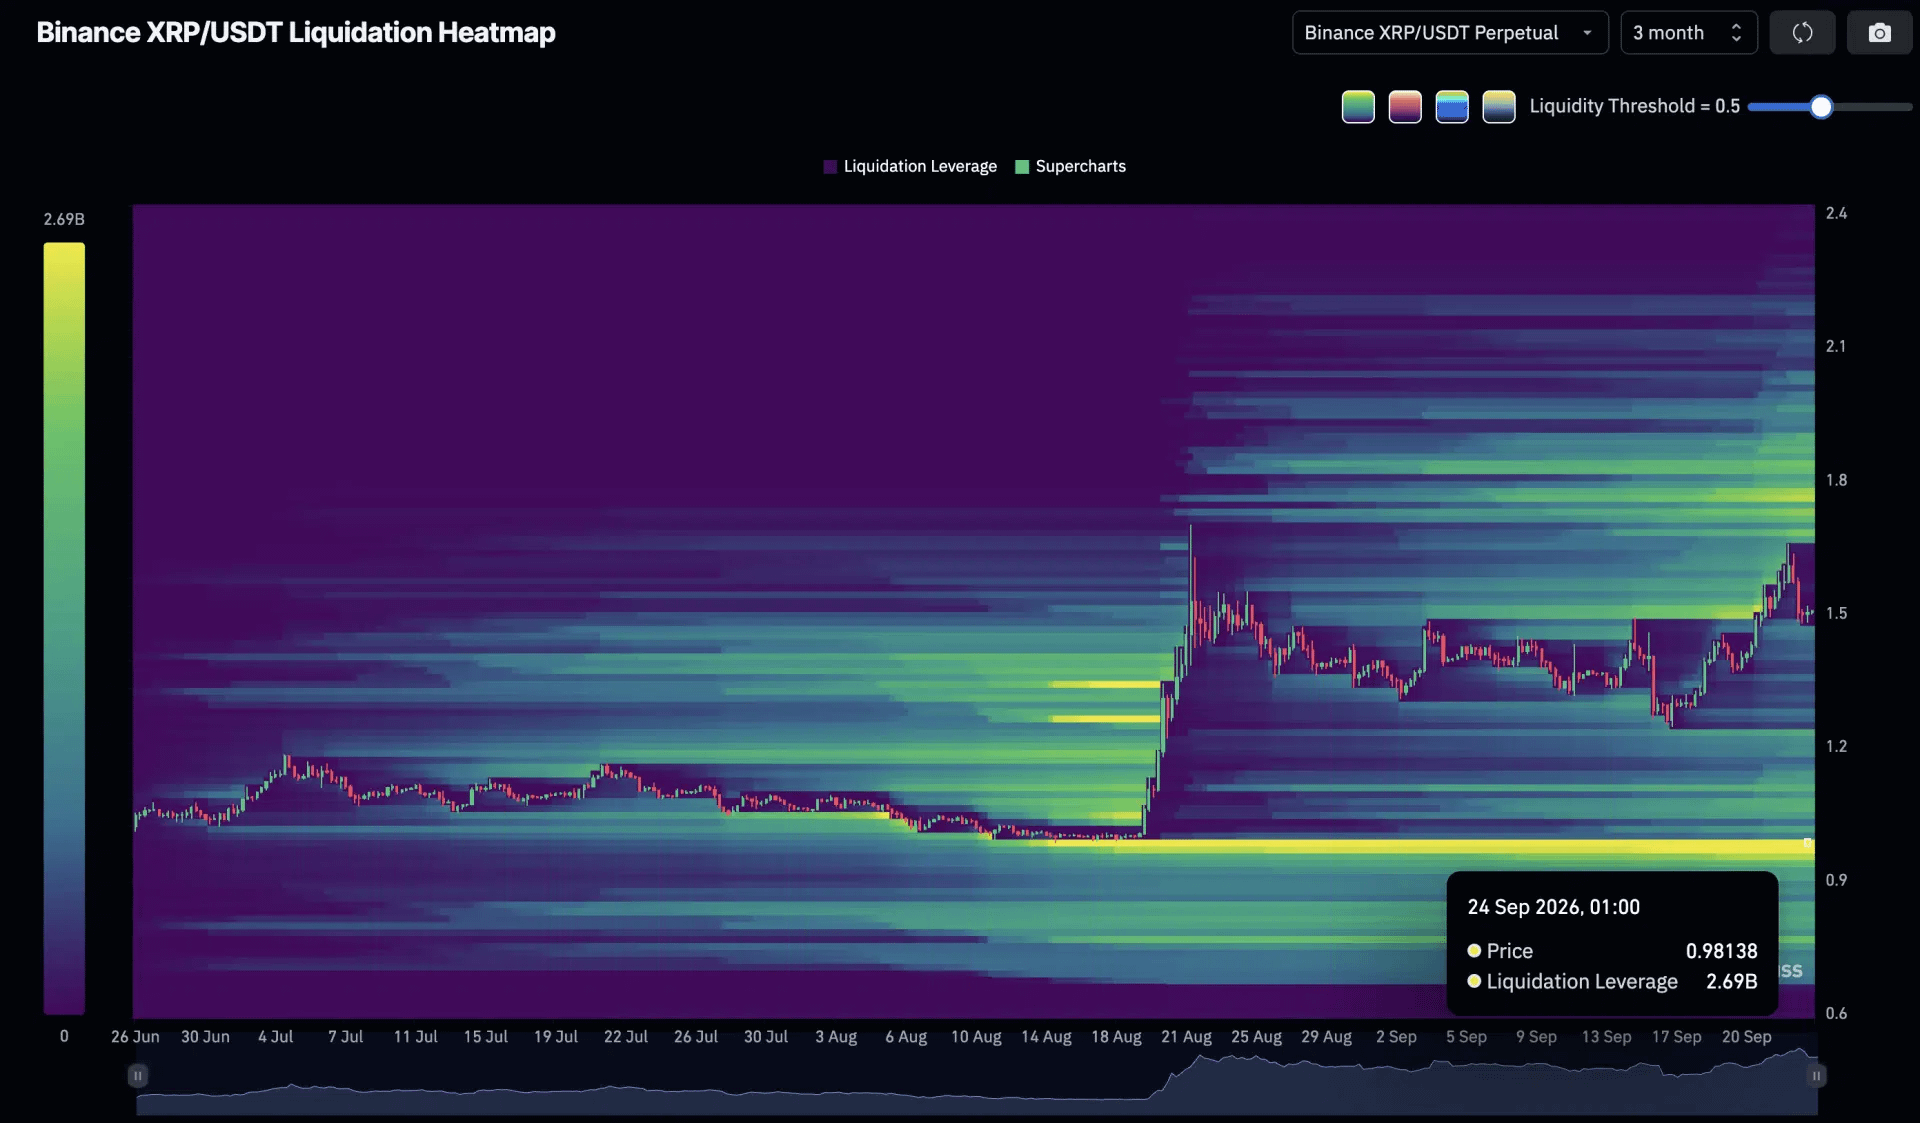
Task: Click the Liquidity Threshold slider track right end
Action: tap(1906, 107)
